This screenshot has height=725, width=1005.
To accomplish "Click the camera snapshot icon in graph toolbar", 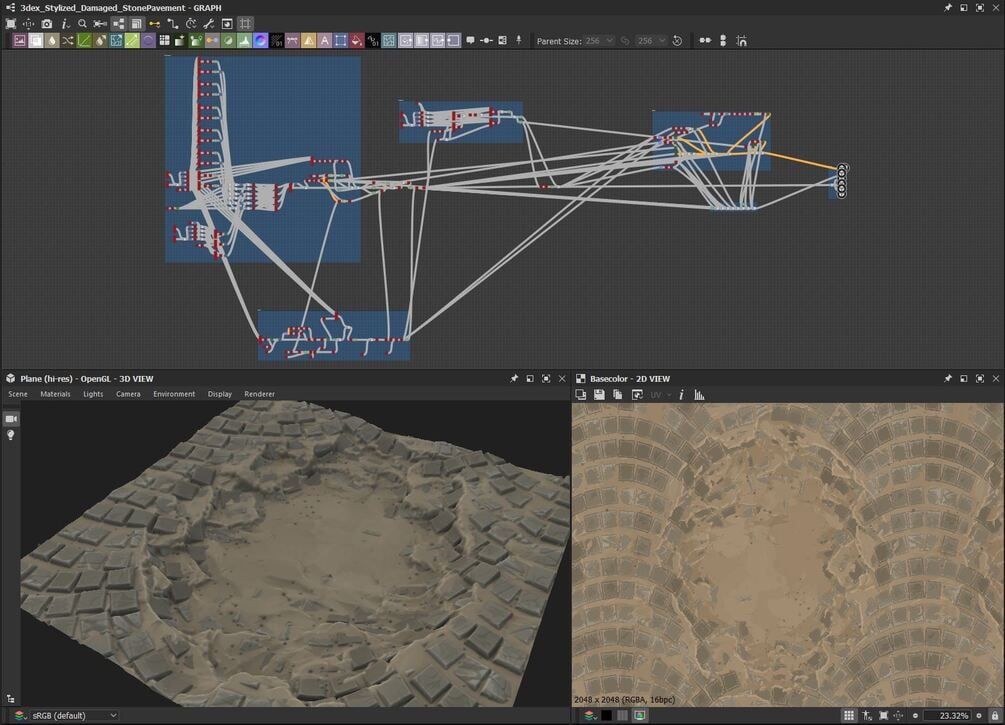I will 47,24.
